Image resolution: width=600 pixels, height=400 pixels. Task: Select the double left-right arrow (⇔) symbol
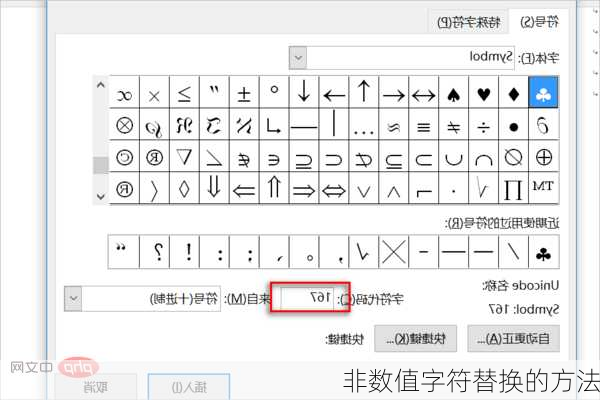click(334, 188)
